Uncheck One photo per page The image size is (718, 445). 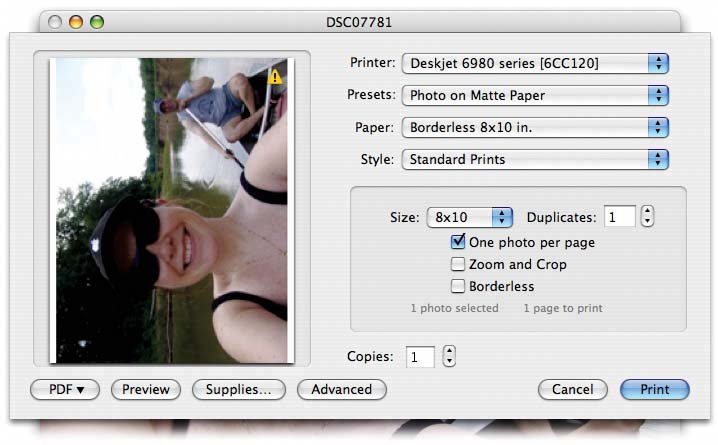(x=458, y=242)
